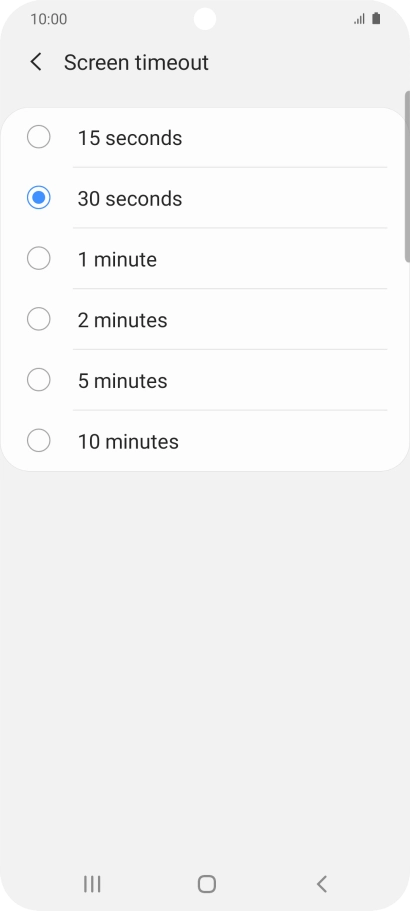The height and width of the screenshot is (911, 410).
Task: Select the 30 seconds radio button
Action: pyautogui.click(x=38, y=198)
